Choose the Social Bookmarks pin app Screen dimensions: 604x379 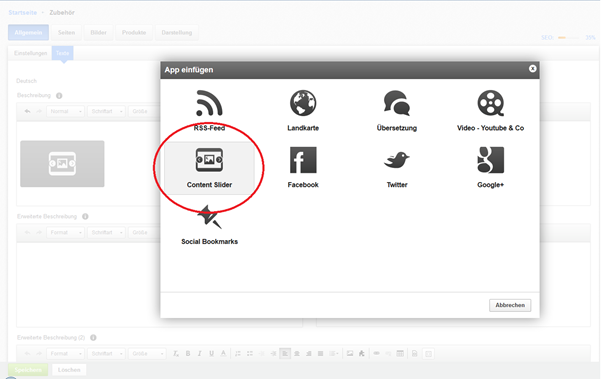click(209, 225)
